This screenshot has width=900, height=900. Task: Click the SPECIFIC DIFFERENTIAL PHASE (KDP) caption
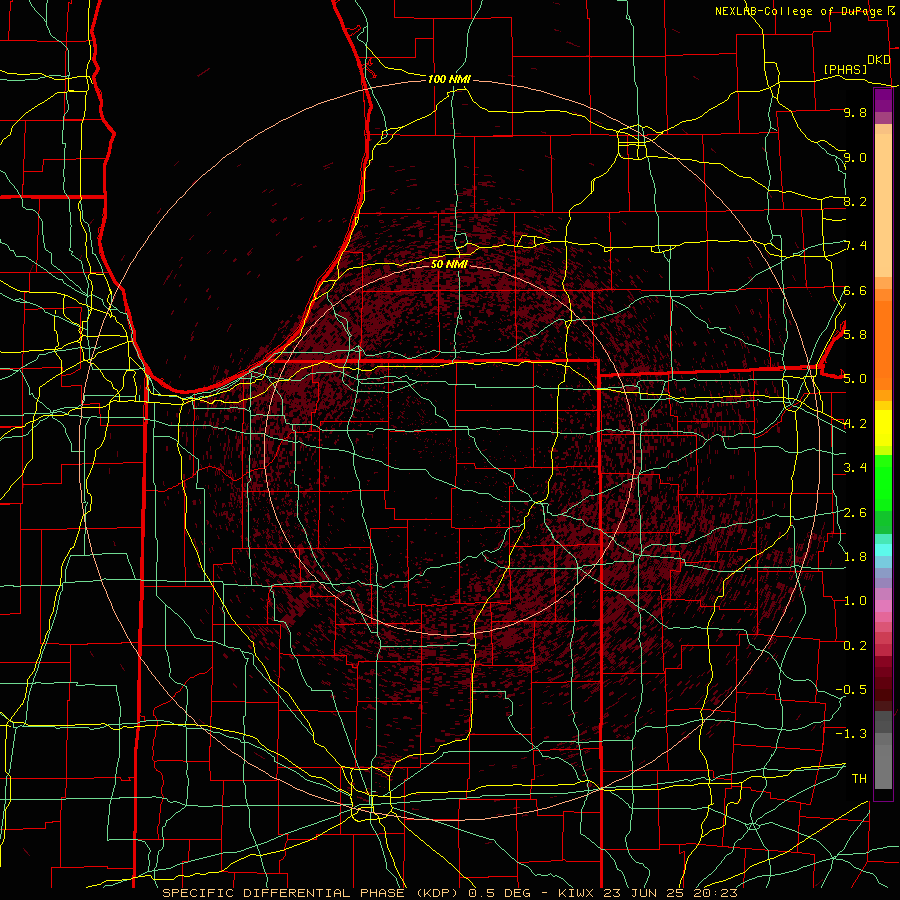coord(312,893)
